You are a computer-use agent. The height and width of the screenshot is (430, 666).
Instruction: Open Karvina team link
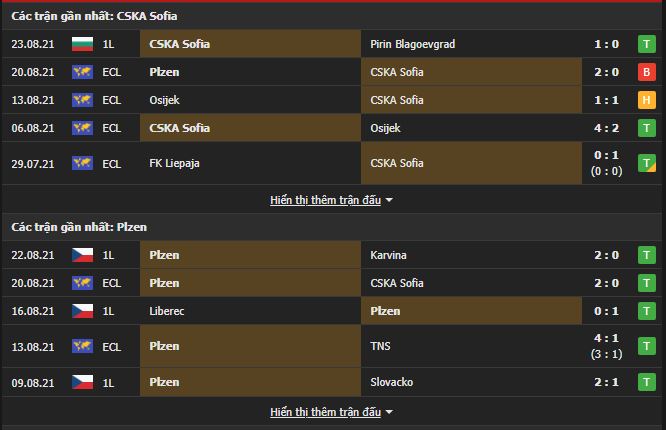point(388,255)
